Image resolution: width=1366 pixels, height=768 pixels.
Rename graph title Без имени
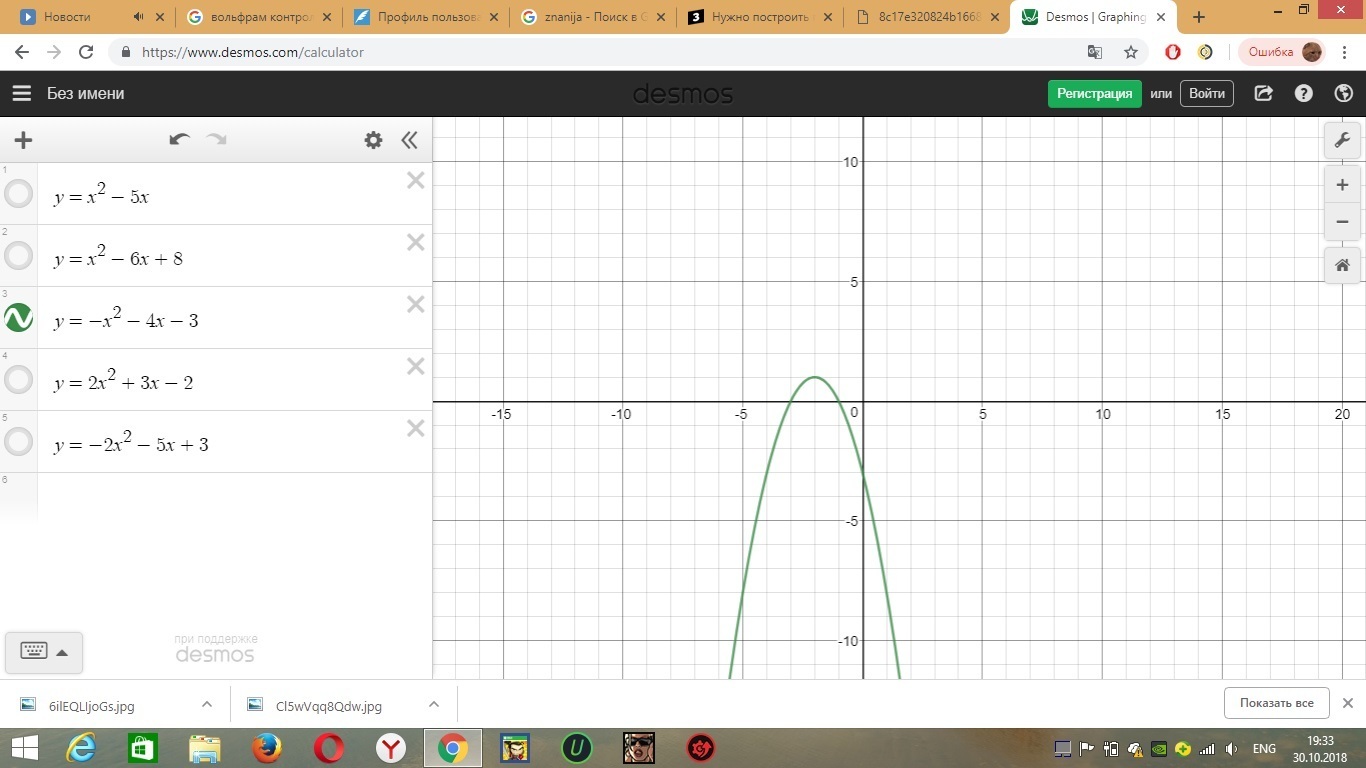[86, 93]
